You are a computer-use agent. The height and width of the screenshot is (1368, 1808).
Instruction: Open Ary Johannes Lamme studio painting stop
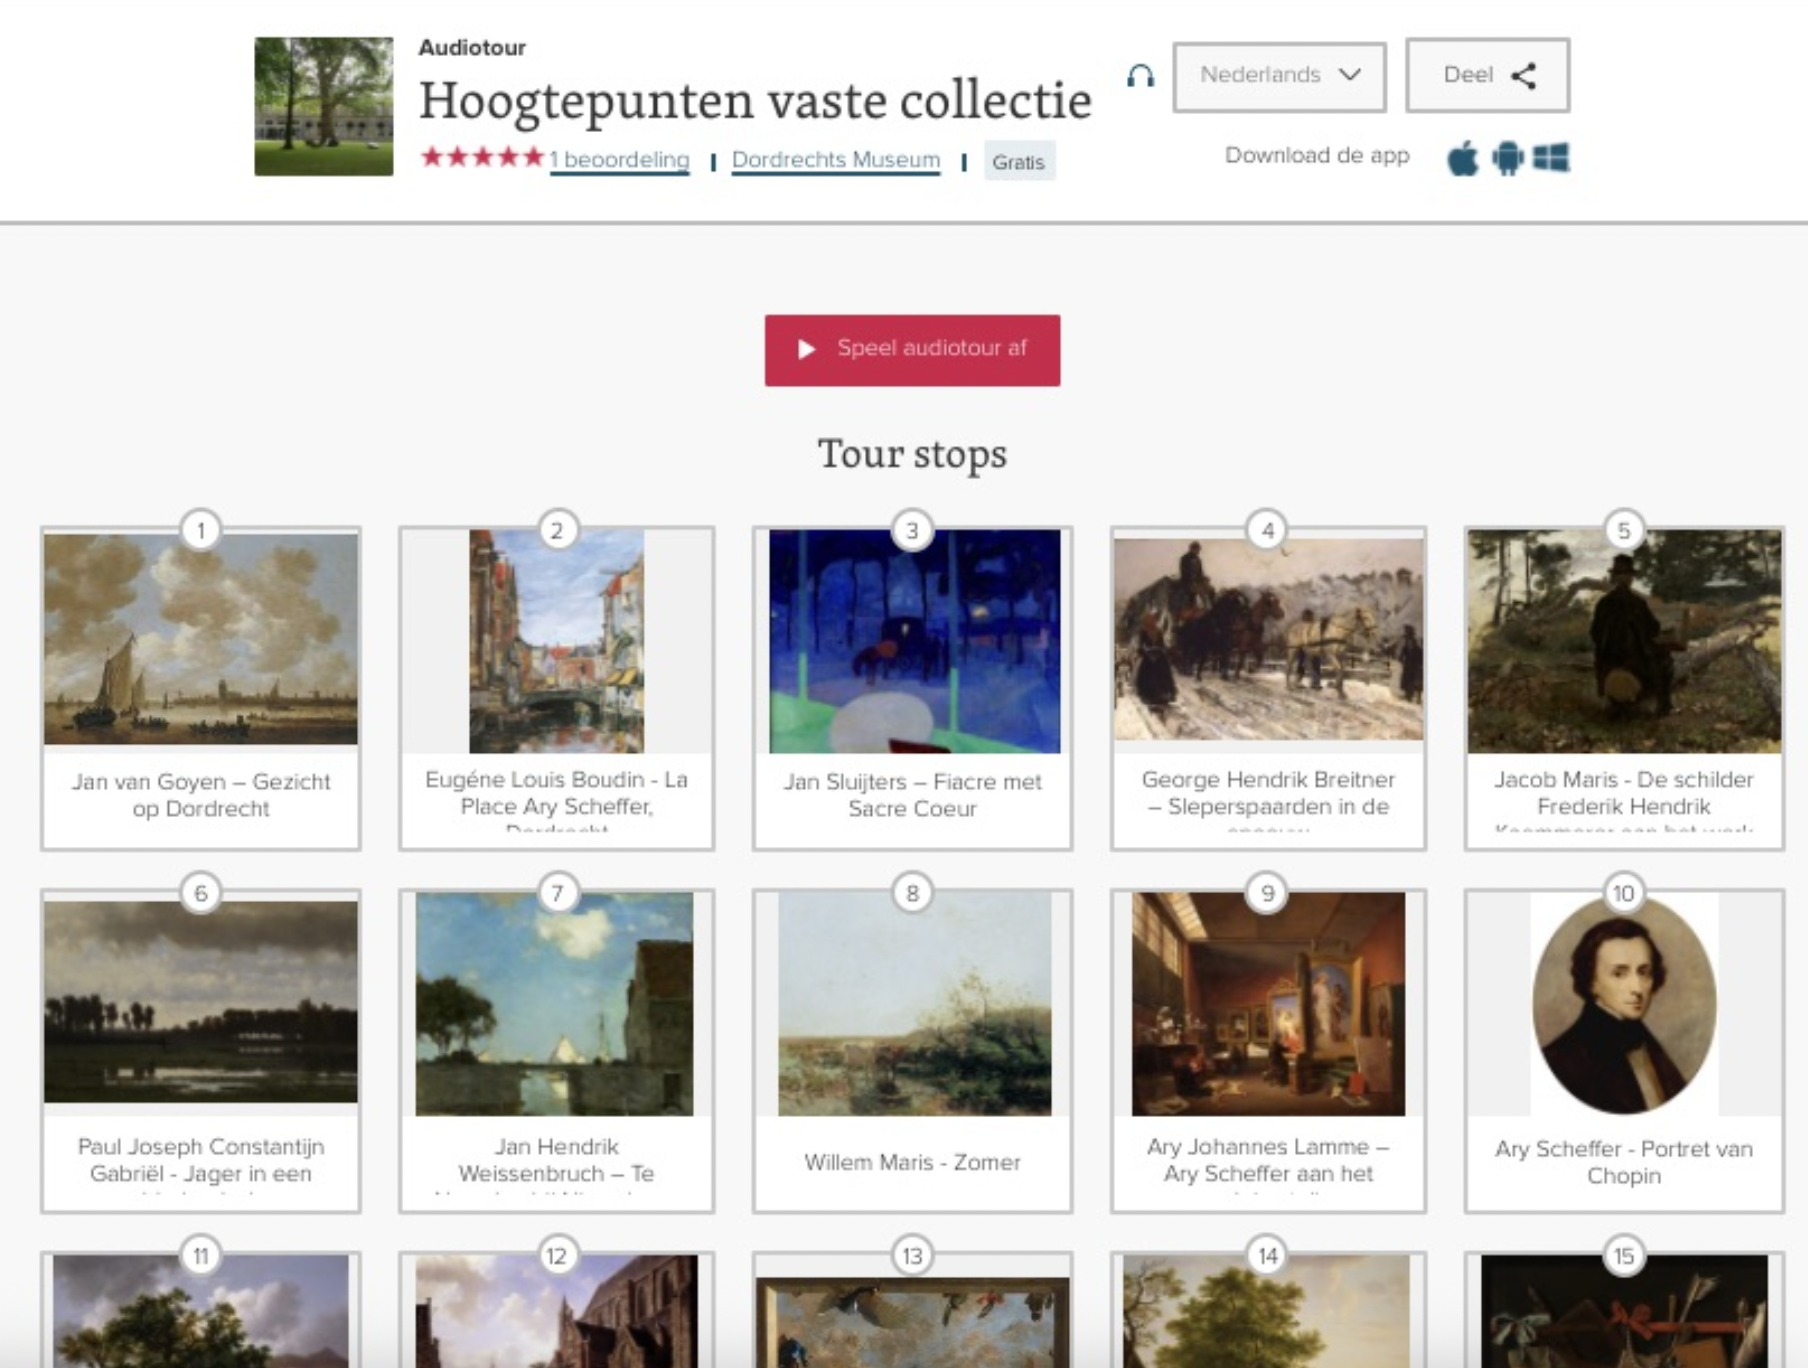[x=1268, y=1050]
